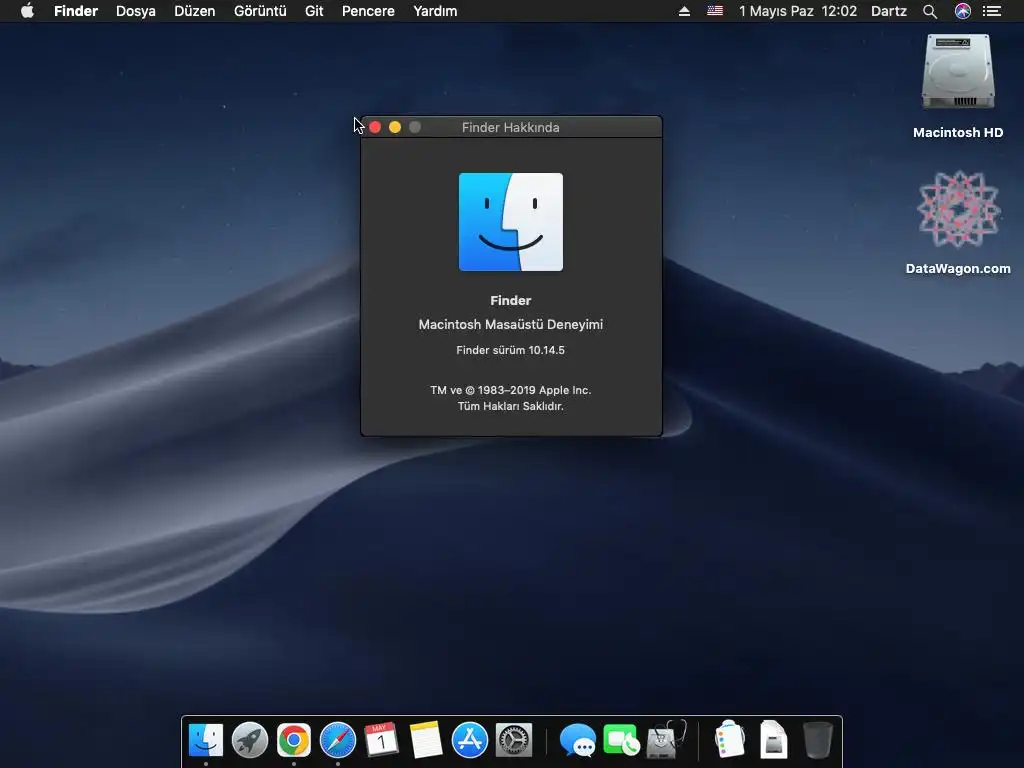
Task: Open Calendar icon showing May 1
Action: pos(381,740)
